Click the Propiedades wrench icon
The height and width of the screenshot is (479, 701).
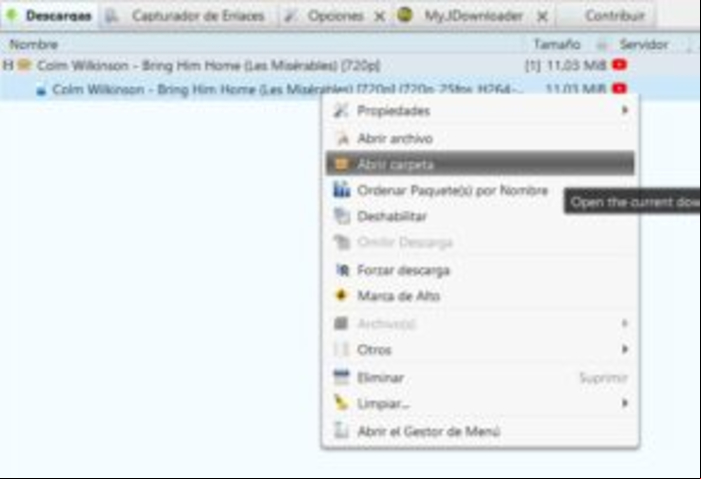tap(341, 110)
